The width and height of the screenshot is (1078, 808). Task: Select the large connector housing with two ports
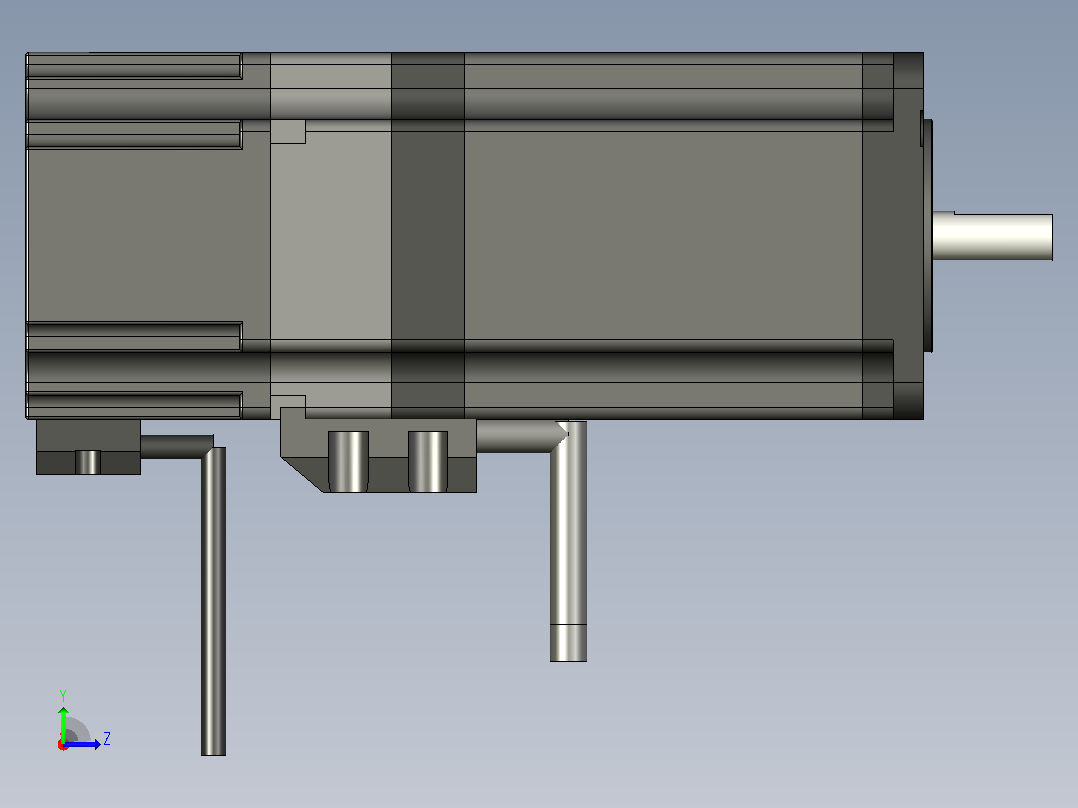point(378,450)
